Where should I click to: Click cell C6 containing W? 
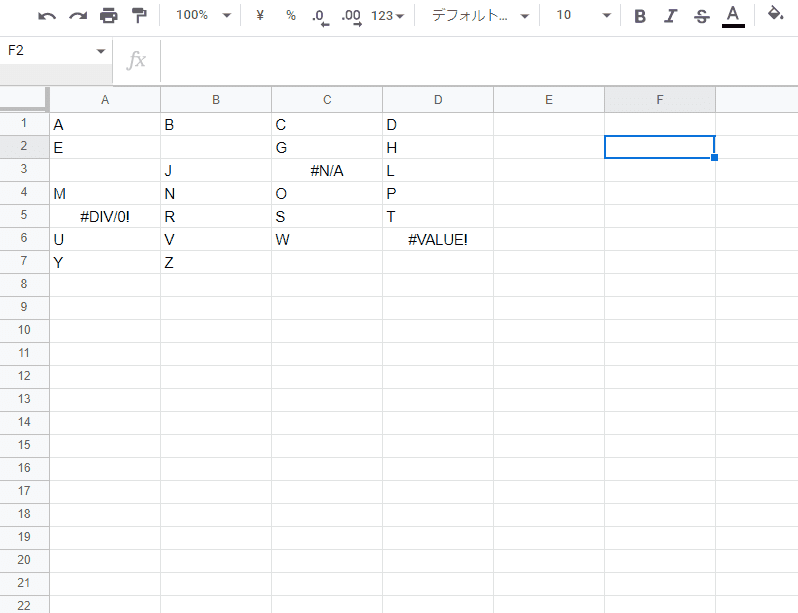point(327,239)
